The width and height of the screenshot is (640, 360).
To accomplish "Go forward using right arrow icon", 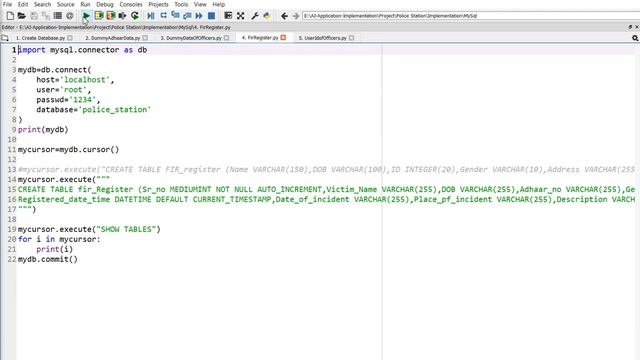I will coord(296,16).
